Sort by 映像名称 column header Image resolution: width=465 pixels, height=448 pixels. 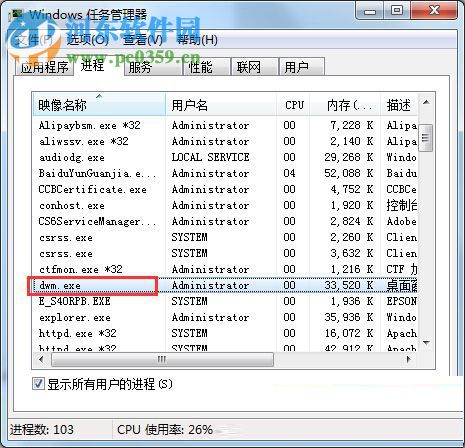(99, 105)
